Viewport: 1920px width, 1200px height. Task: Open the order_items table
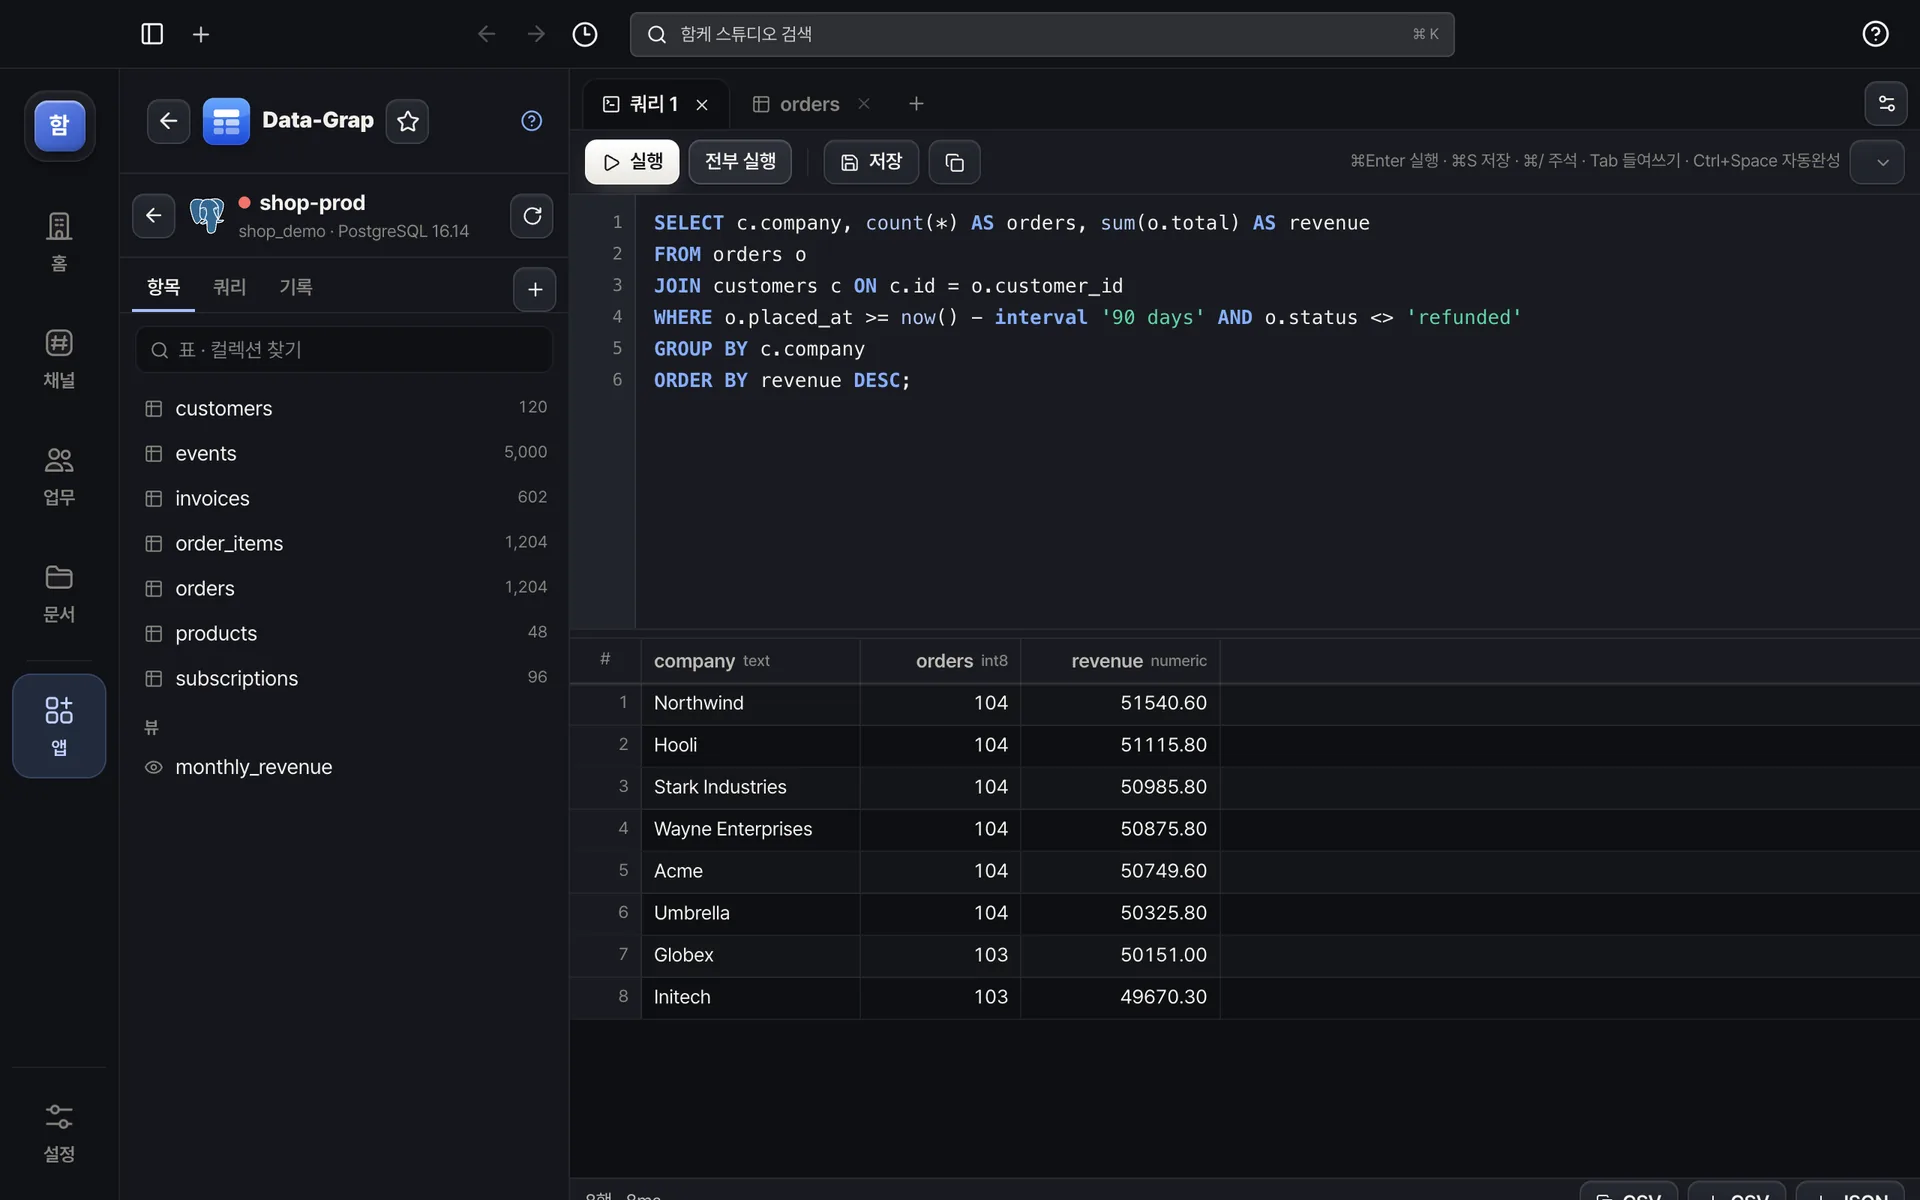pyautogui.click(x=344, y=543)
